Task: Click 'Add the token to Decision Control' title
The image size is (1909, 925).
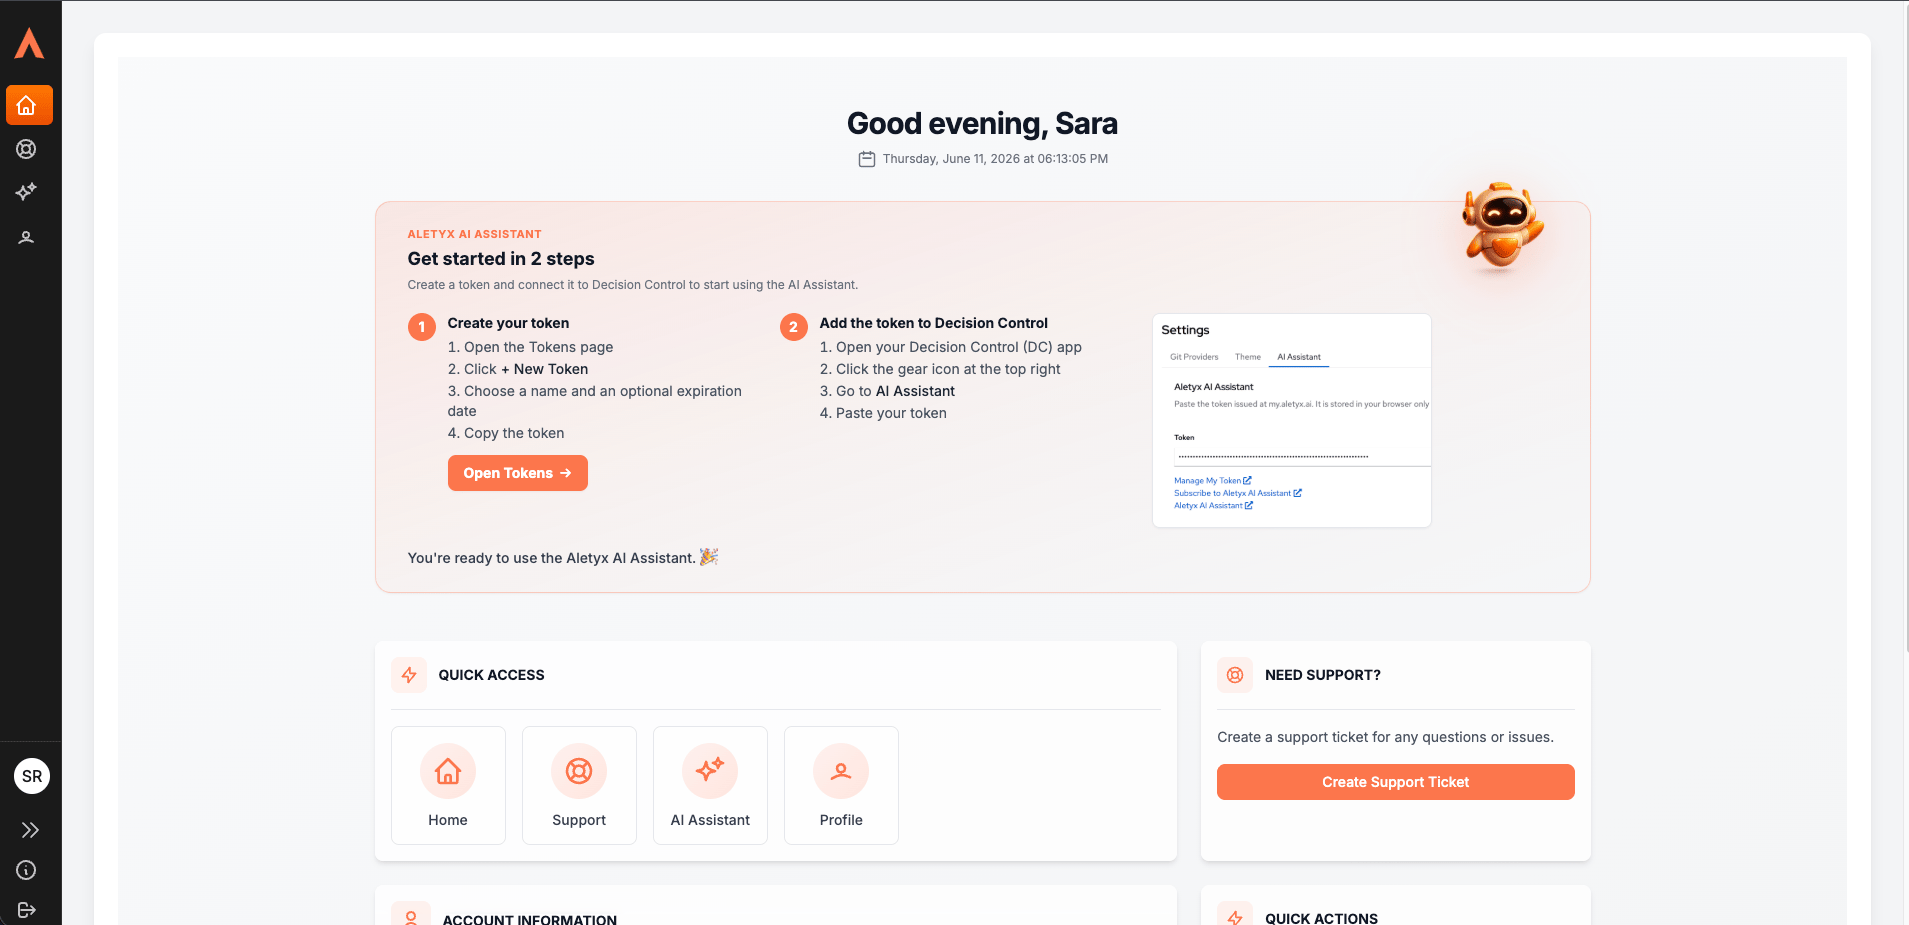Action: (933, 323)
